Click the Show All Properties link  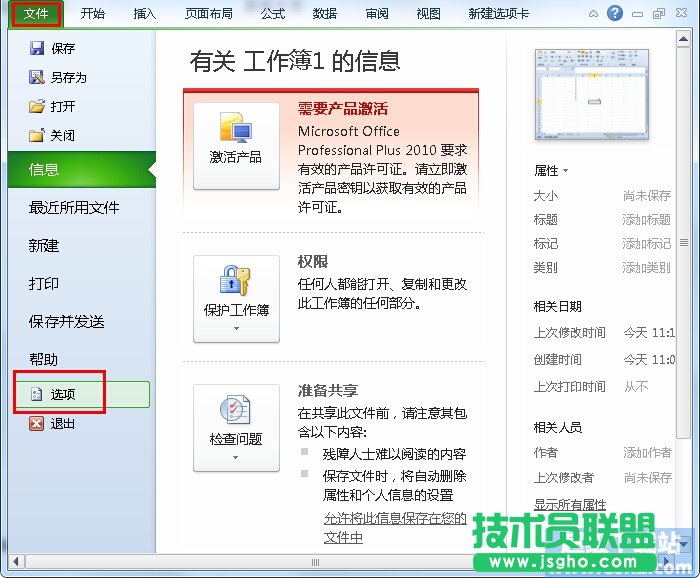(570, 504)
